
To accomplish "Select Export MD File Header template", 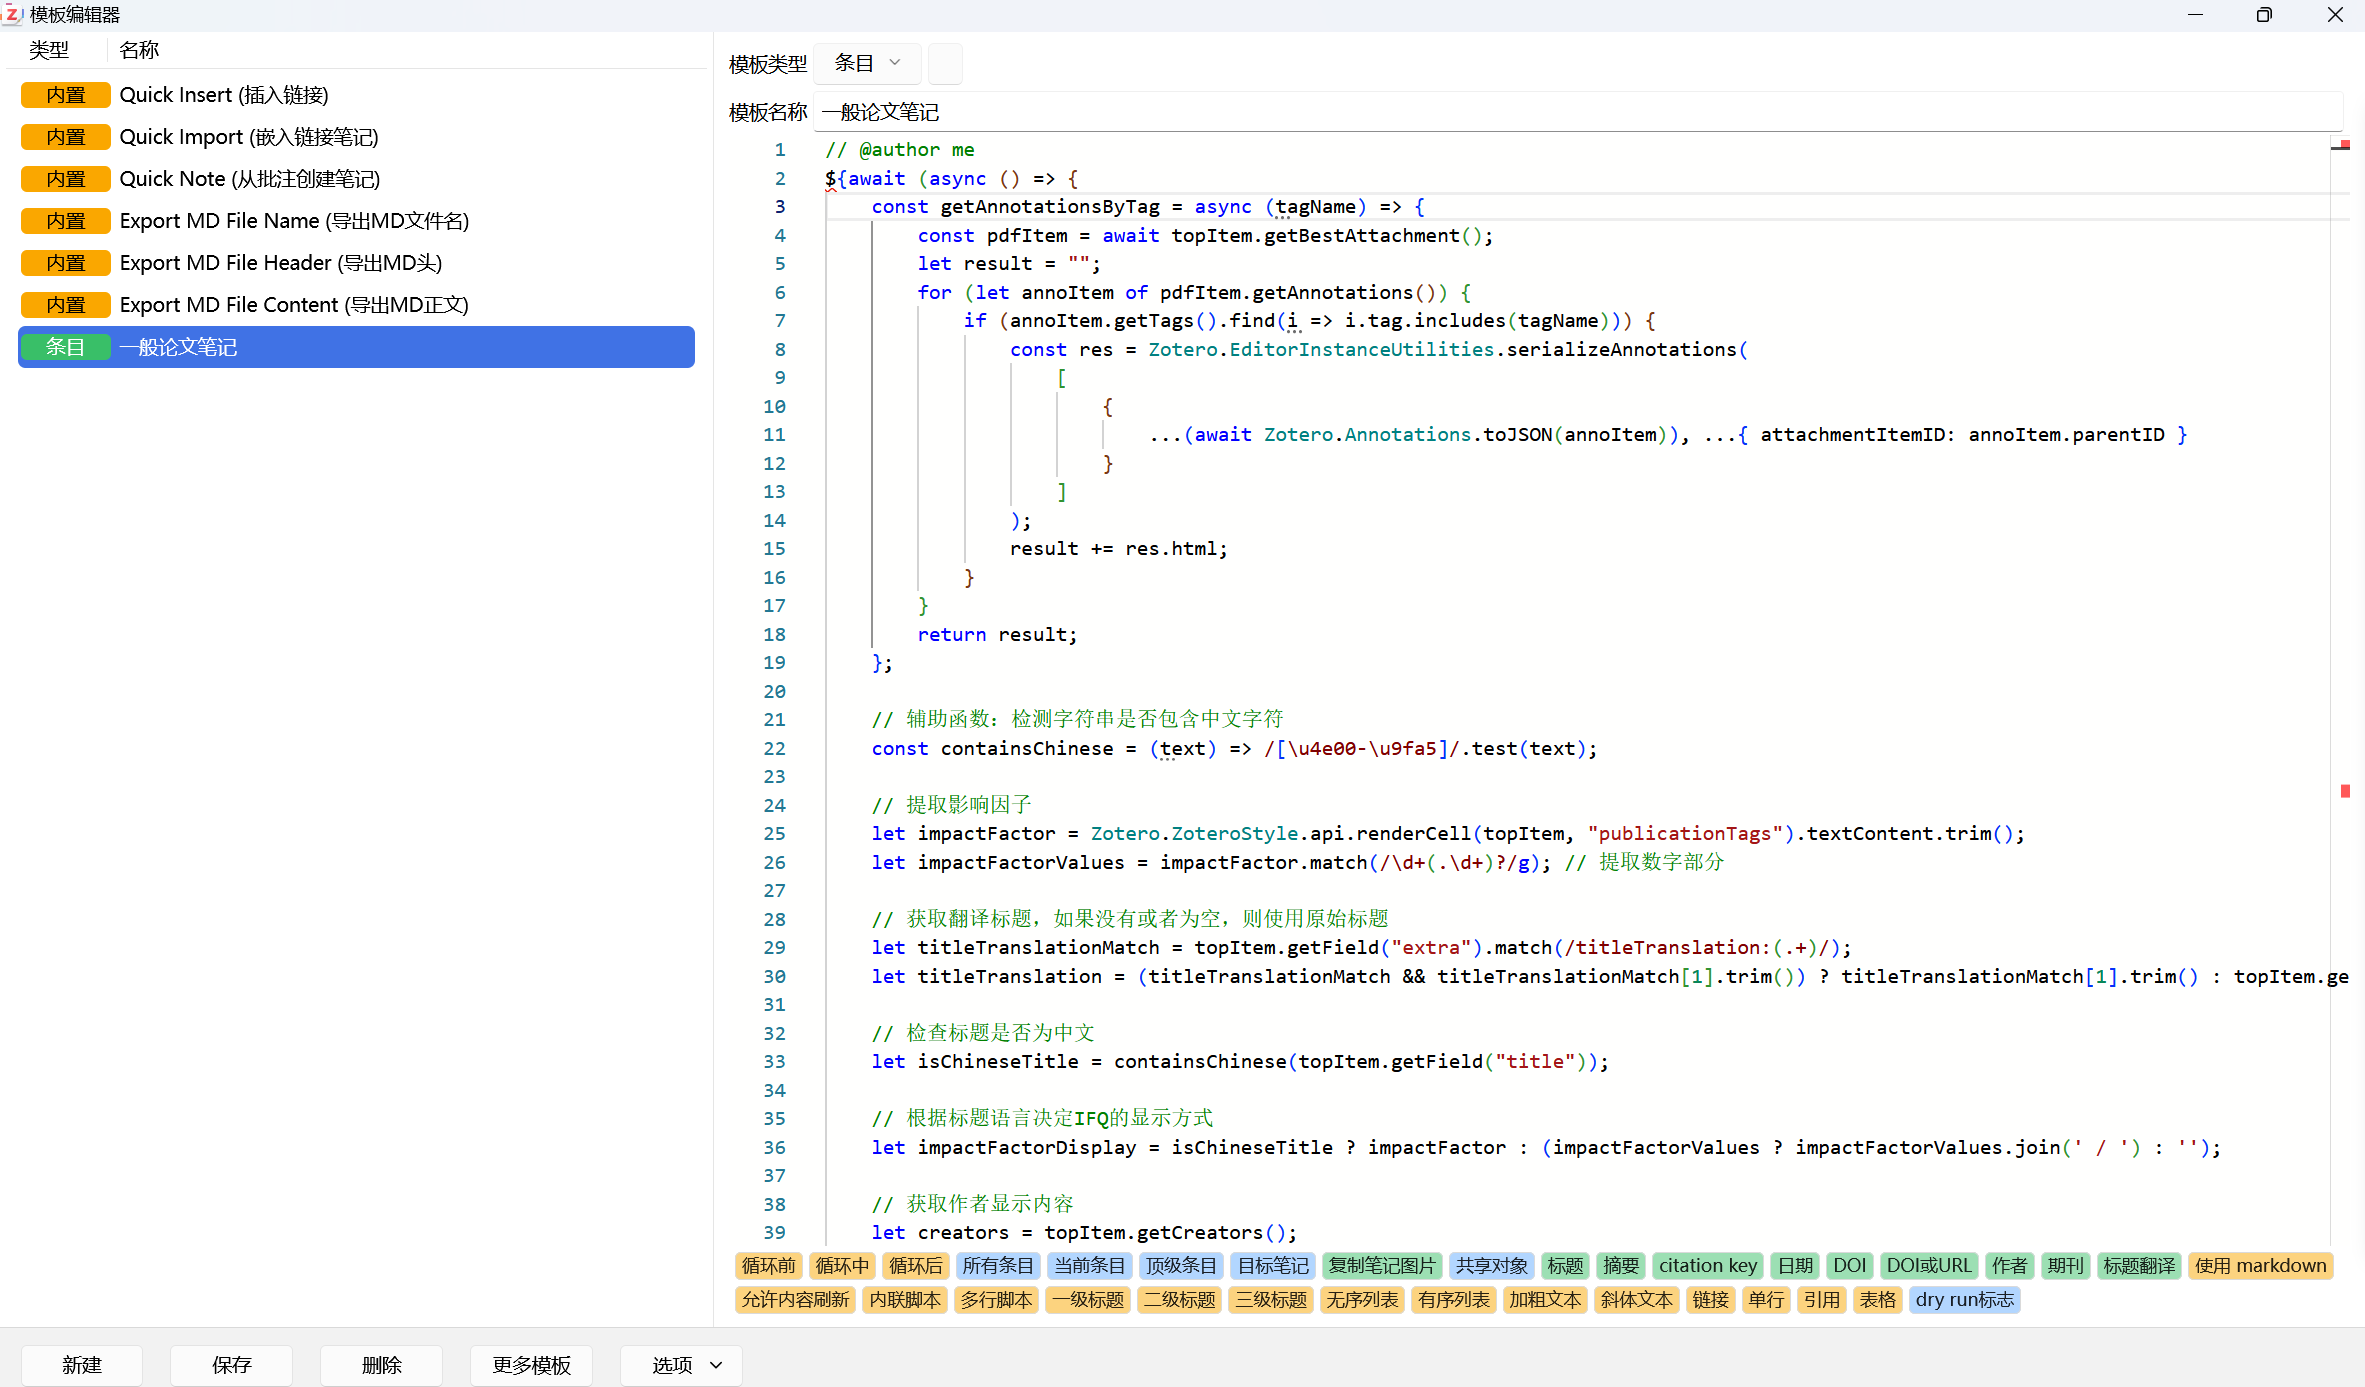I will click(x=280, y=263).
